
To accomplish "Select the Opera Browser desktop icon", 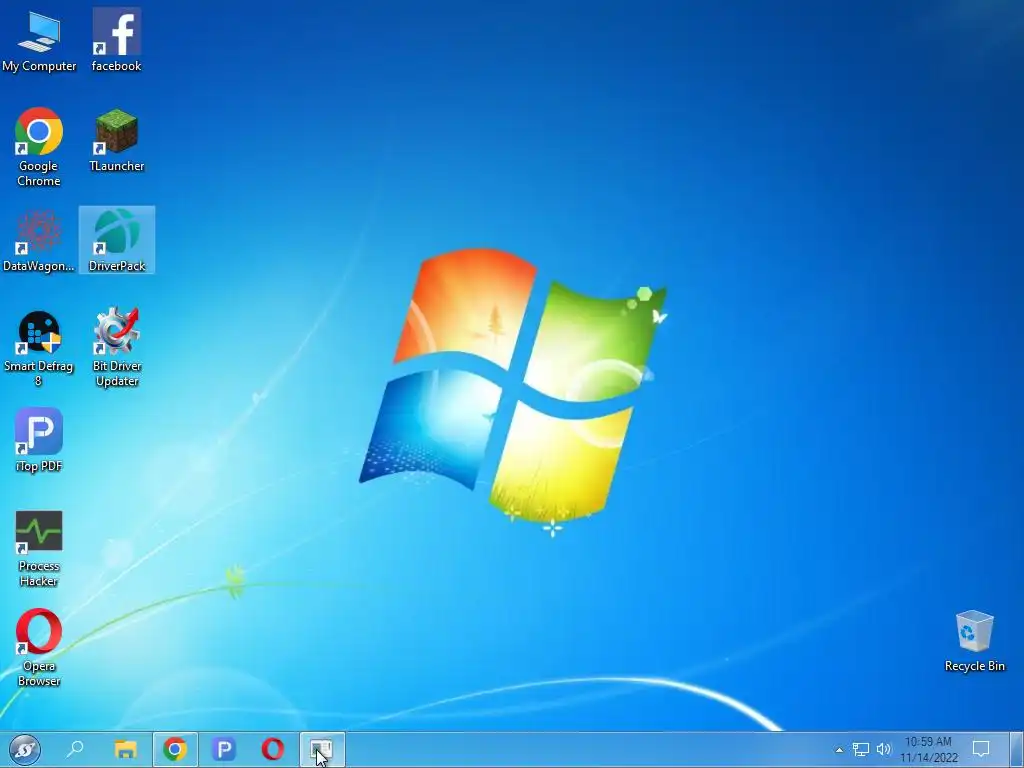I will (39, 648).
